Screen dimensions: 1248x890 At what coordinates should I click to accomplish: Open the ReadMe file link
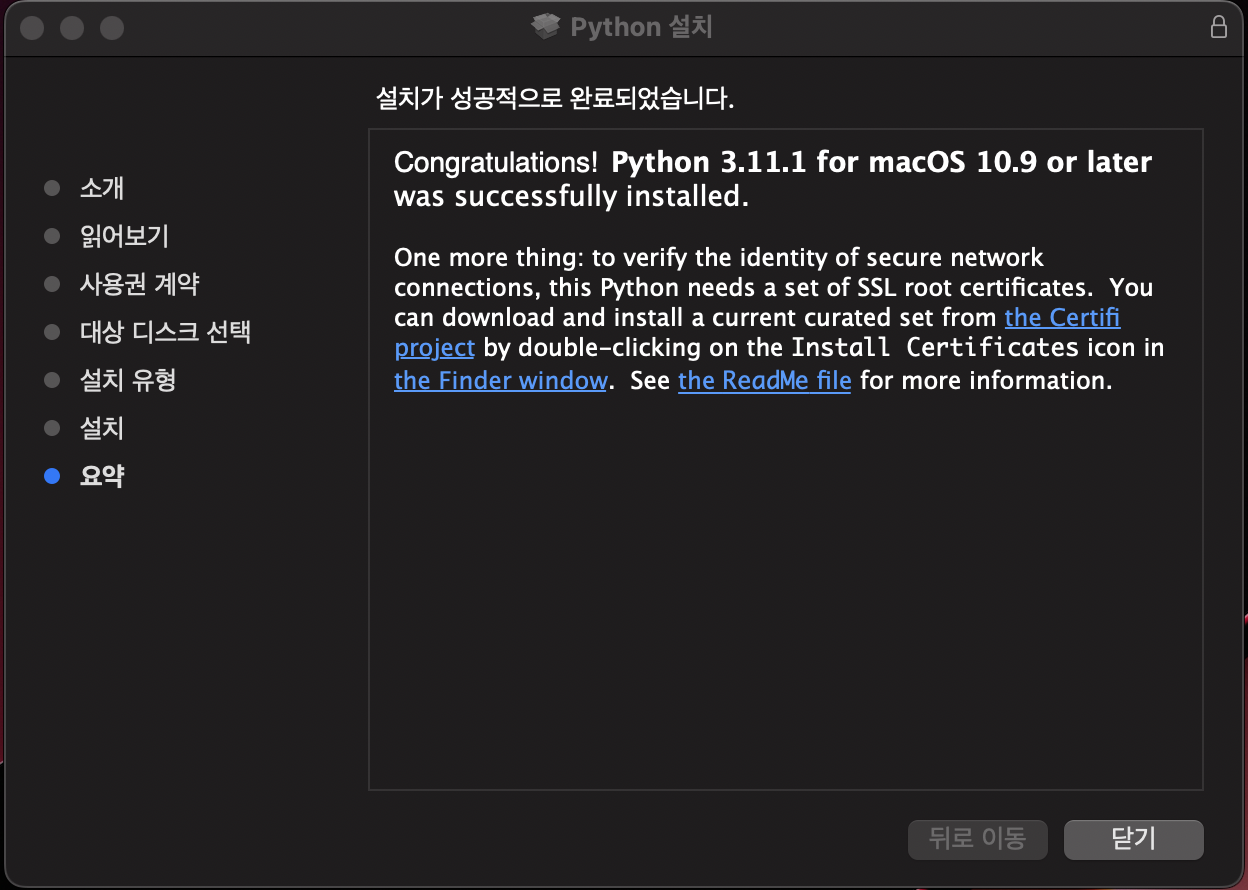764,381
